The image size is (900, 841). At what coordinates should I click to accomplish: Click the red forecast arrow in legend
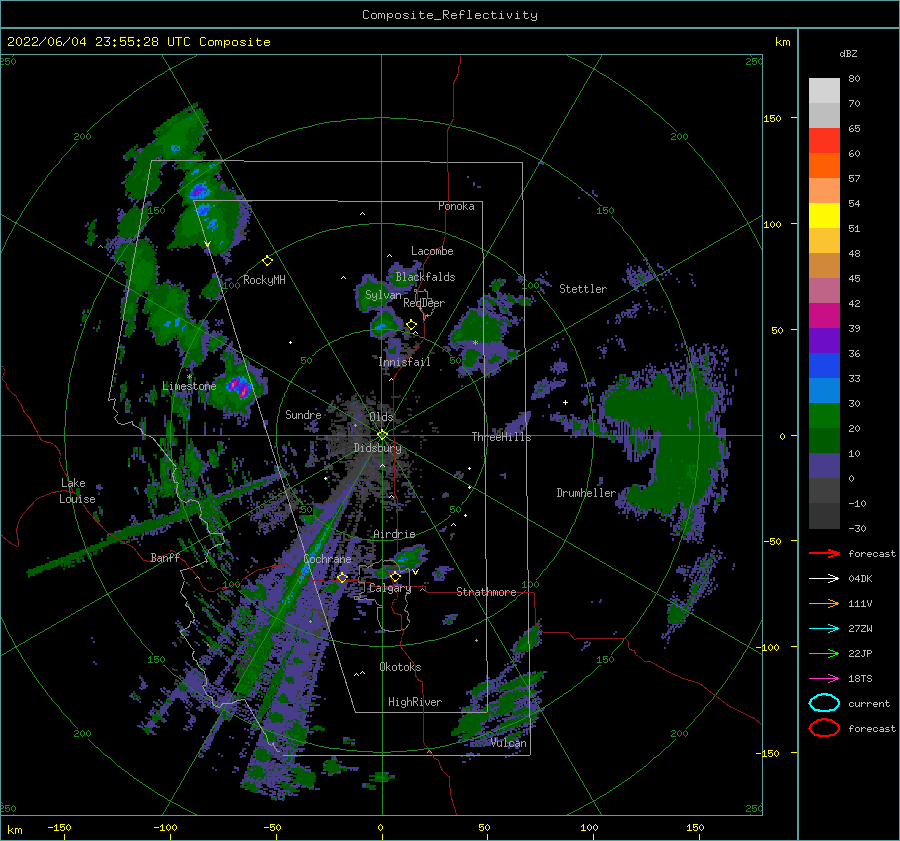tap(824, 553)
